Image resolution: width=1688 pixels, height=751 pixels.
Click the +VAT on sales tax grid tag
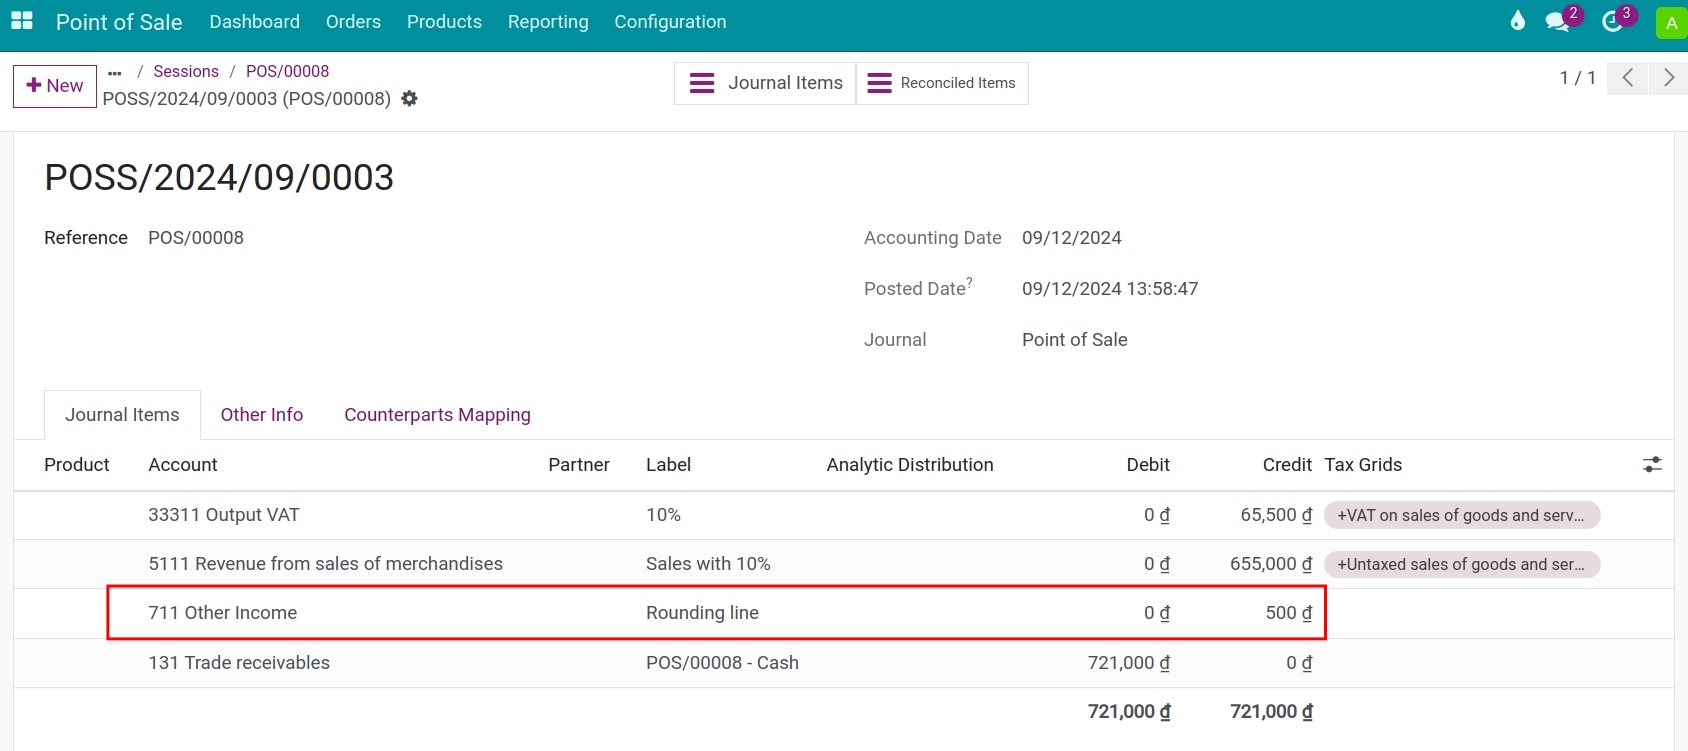point(1461,515)
